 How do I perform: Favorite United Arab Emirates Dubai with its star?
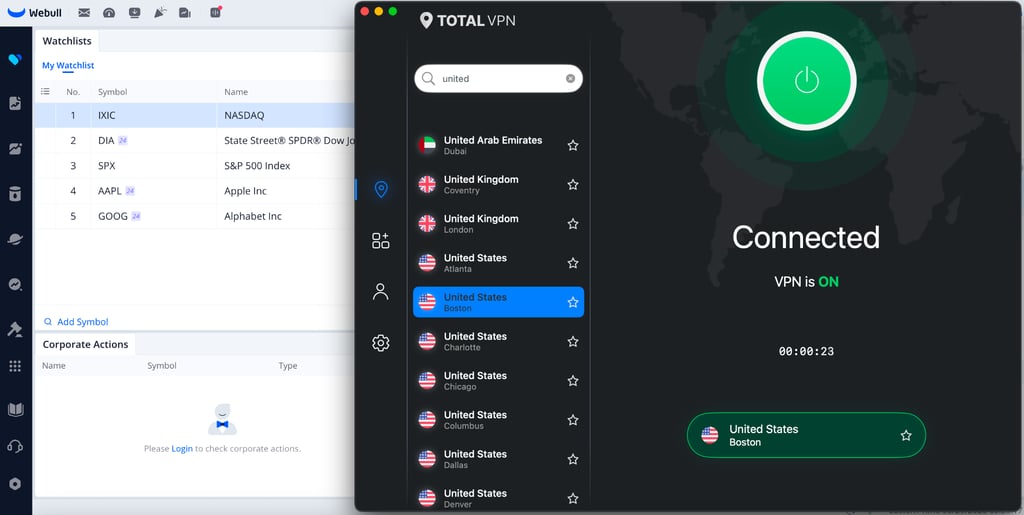tap(573, 146)
